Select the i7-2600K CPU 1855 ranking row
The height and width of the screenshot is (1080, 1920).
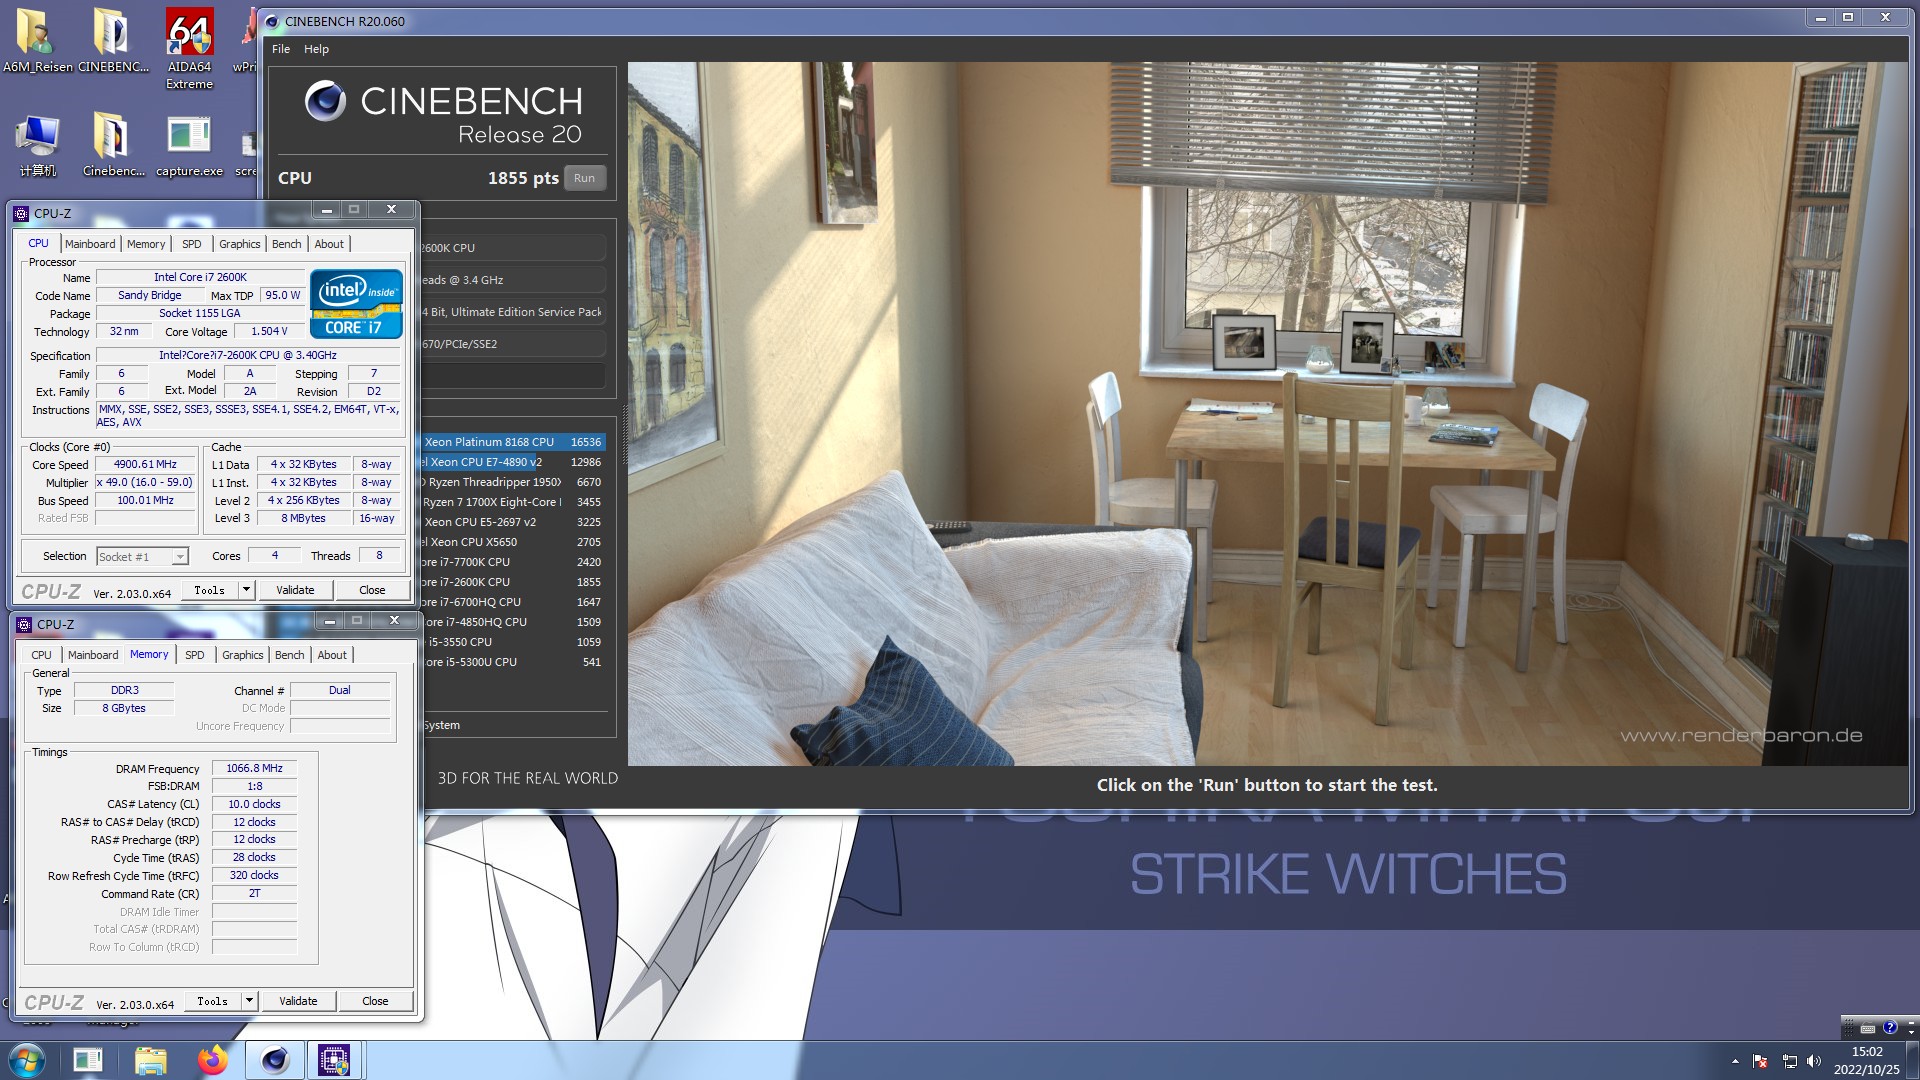coord(512,582)
